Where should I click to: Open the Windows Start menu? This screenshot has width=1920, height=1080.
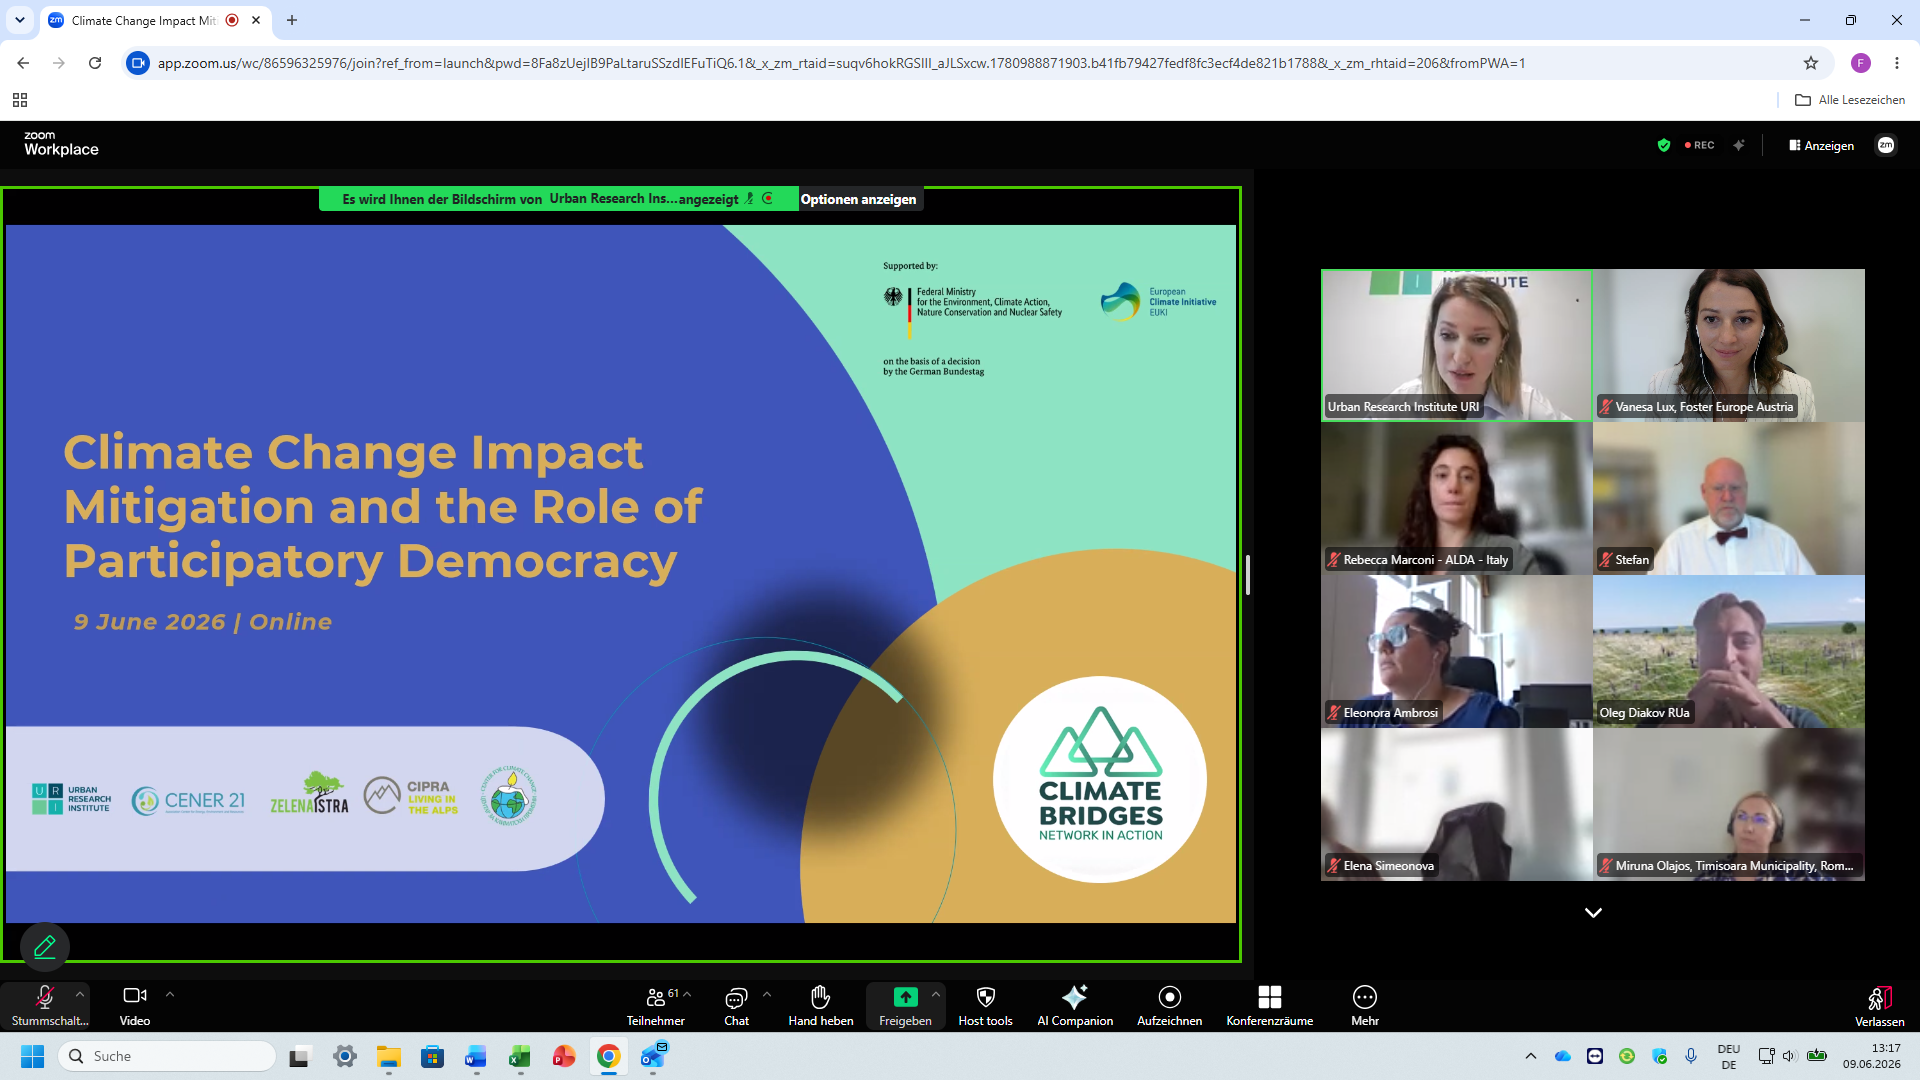[32, 1056]
